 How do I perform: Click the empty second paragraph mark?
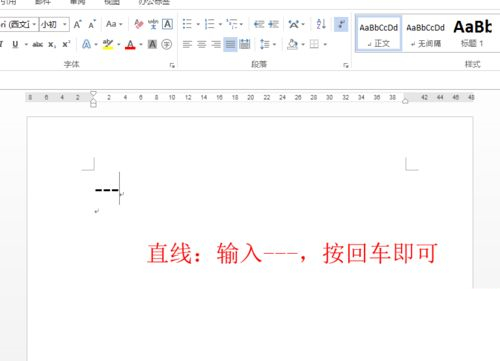[x=96, y=211]
